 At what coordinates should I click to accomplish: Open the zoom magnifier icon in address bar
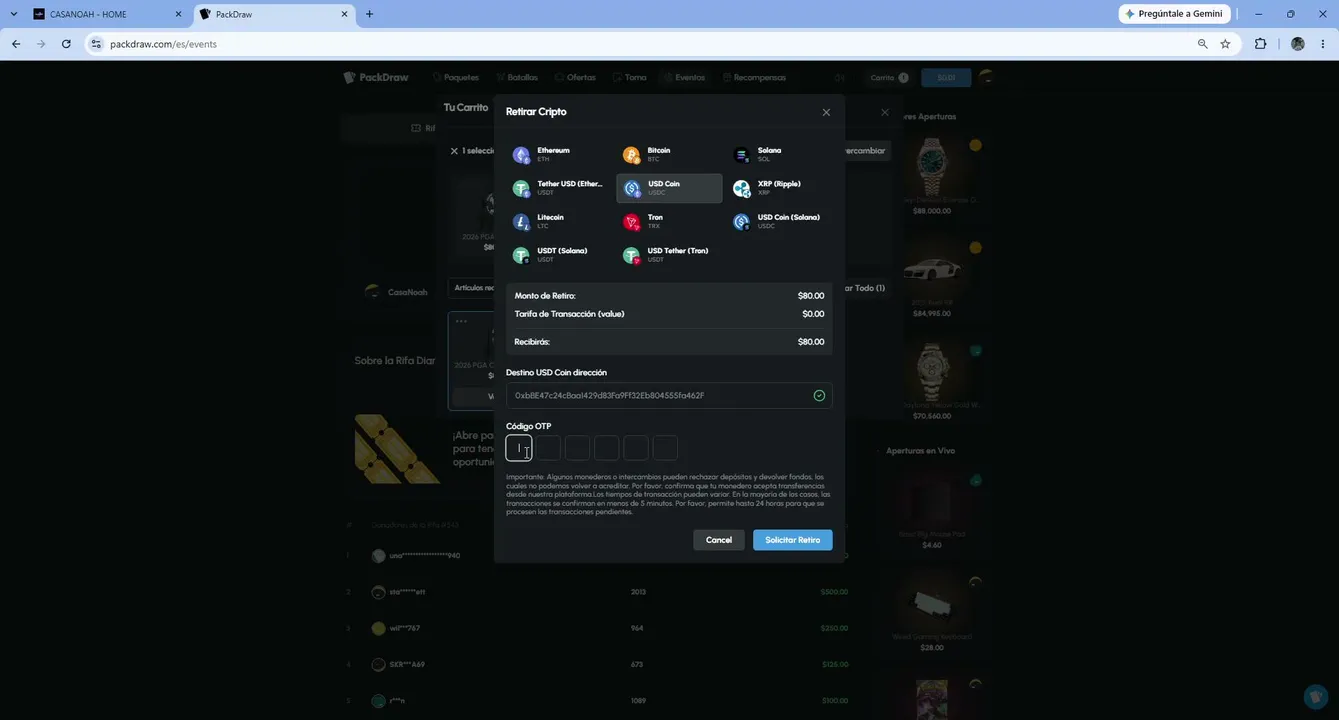[x=1203, y=44]
